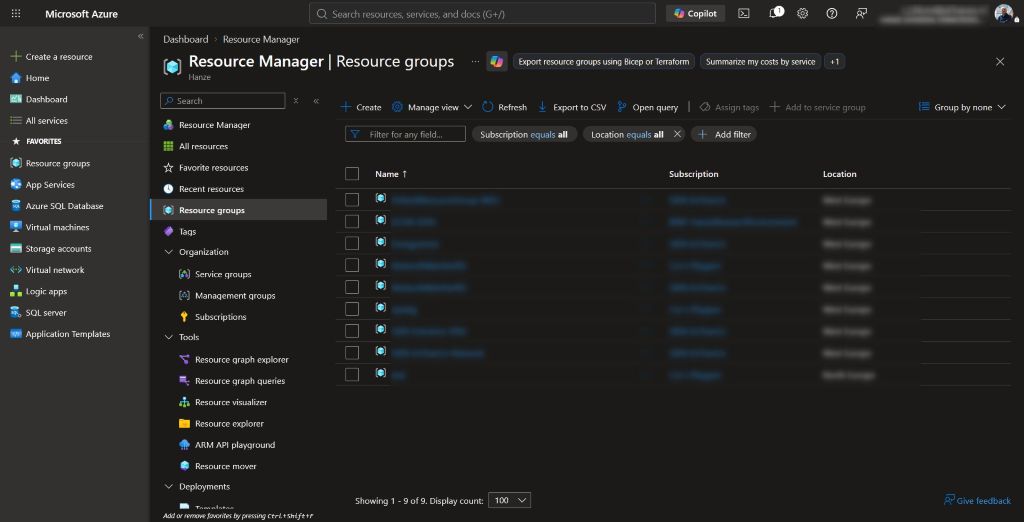Open the Manage view dropdown
1024x522 pixels.
click(x=432, y=107)
